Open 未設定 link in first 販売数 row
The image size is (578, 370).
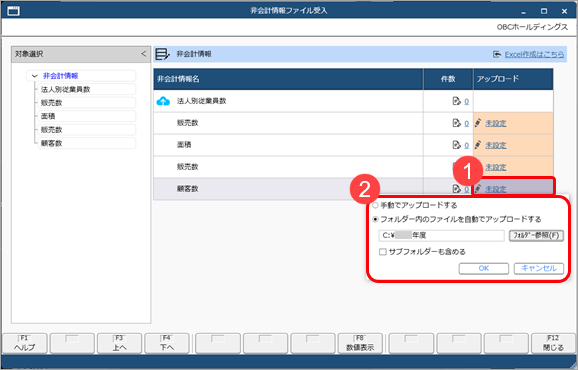pos(496,123)
